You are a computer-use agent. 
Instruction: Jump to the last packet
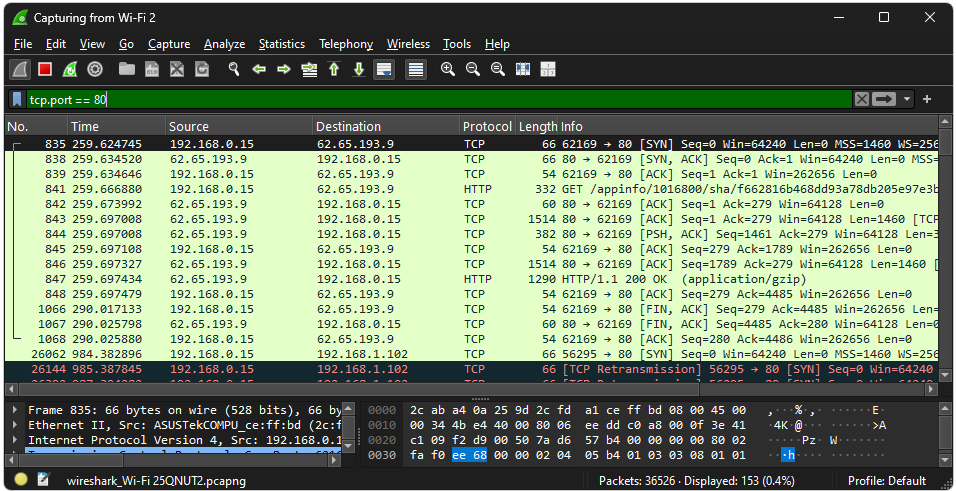tap(359, 69)
